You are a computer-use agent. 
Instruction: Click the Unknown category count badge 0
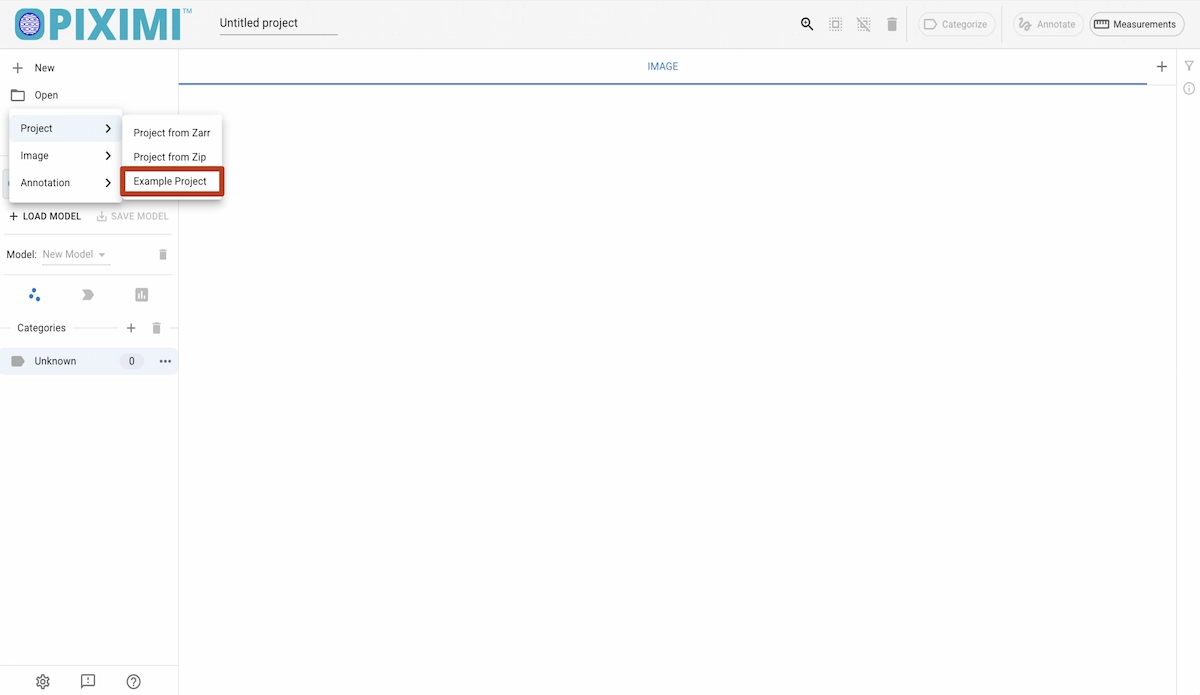[x=131, y=361]
